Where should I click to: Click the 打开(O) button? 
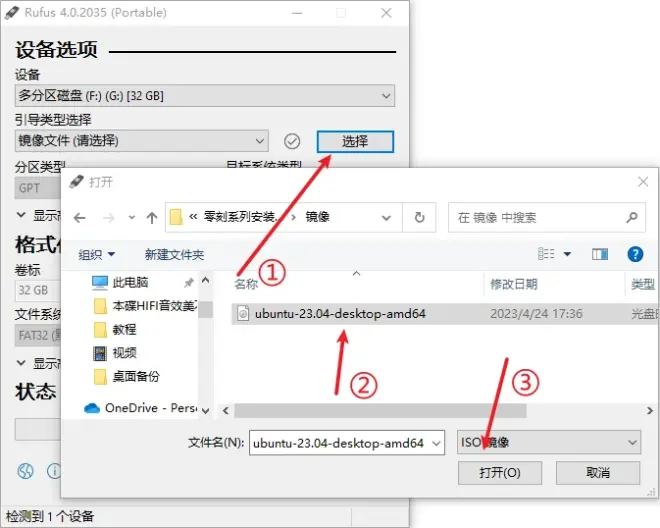[x=500, y=473]
